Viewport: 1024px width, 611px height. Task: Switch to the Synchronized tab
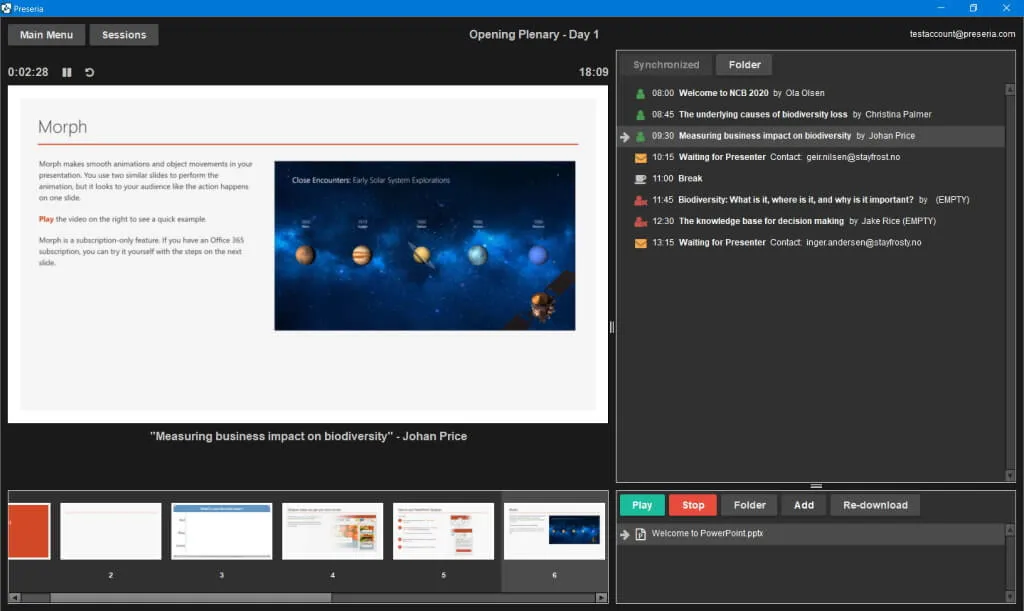[666, 65]
